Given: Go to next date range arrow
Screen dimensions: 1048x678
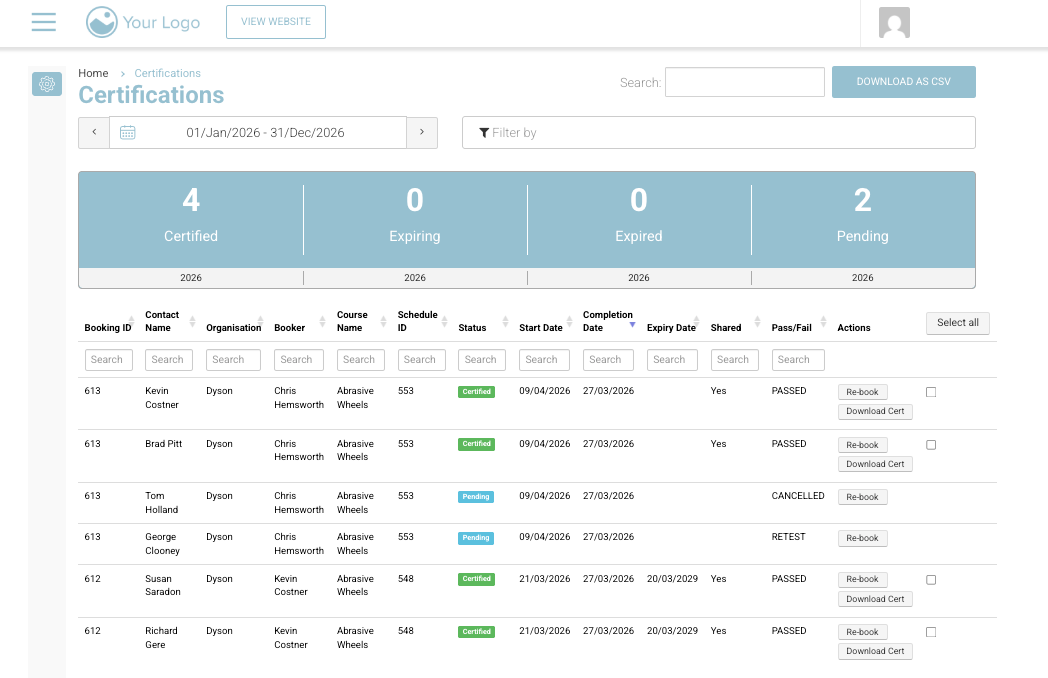Looking at the screenshot, I should (x=422, y=133).
